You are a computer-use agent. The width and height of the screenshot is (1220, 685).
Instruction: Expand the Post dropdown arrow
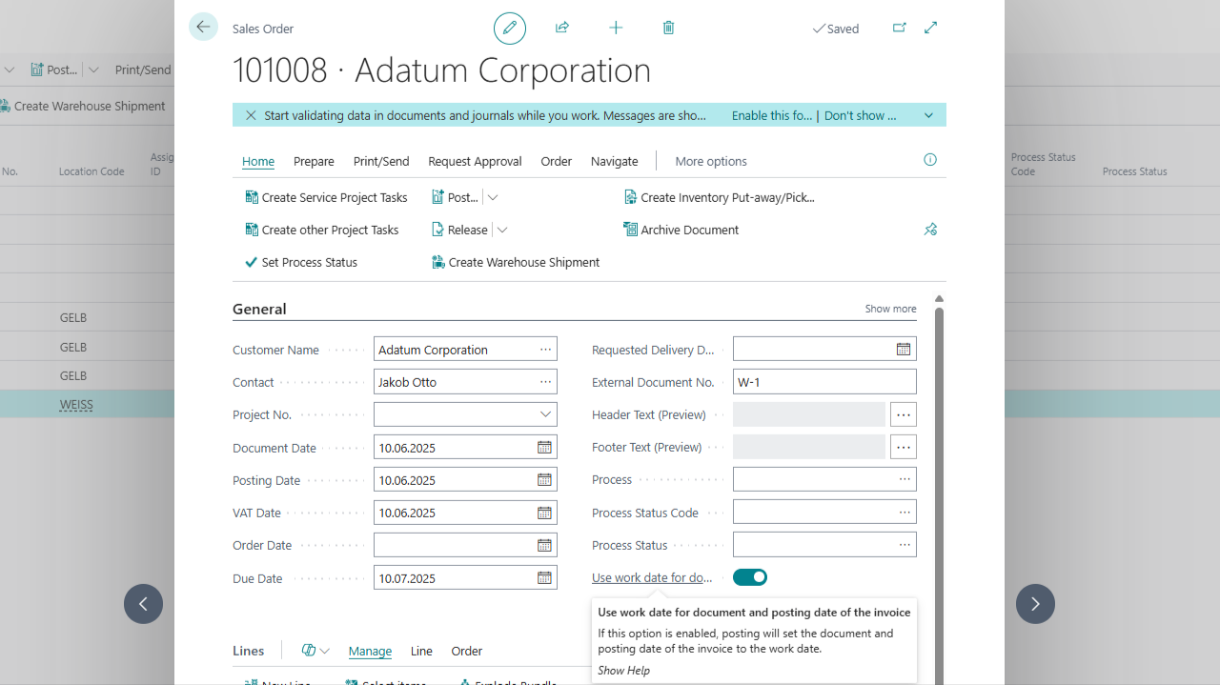point(493,198)
